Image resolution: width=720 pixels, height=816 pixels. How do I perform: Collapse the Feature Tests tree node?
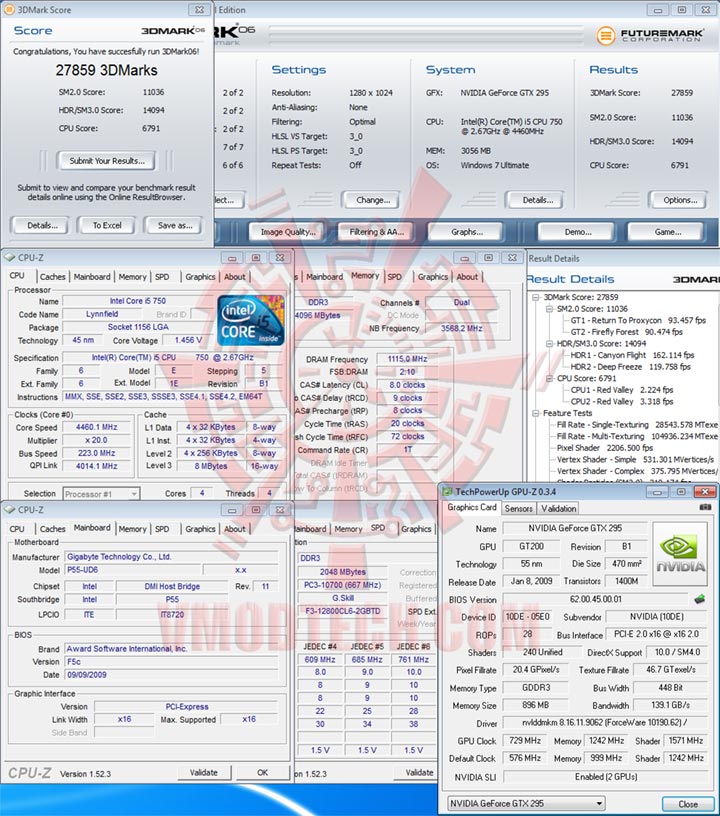click(x=536, y=413)
